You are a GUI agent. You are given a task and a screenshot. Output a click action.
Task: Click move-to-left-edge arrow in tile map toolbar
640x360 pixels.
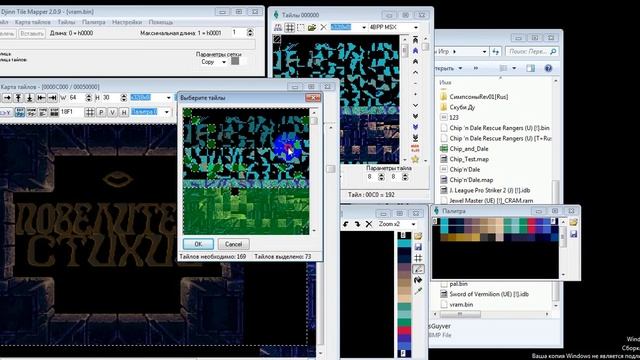tap(41, 98)
